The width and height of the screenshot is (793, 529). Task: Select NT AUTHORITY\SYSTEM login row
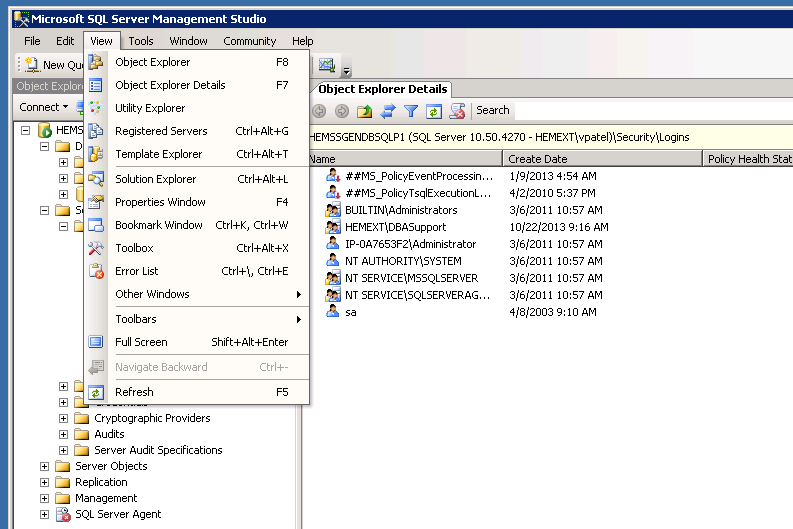click(403, 261)
